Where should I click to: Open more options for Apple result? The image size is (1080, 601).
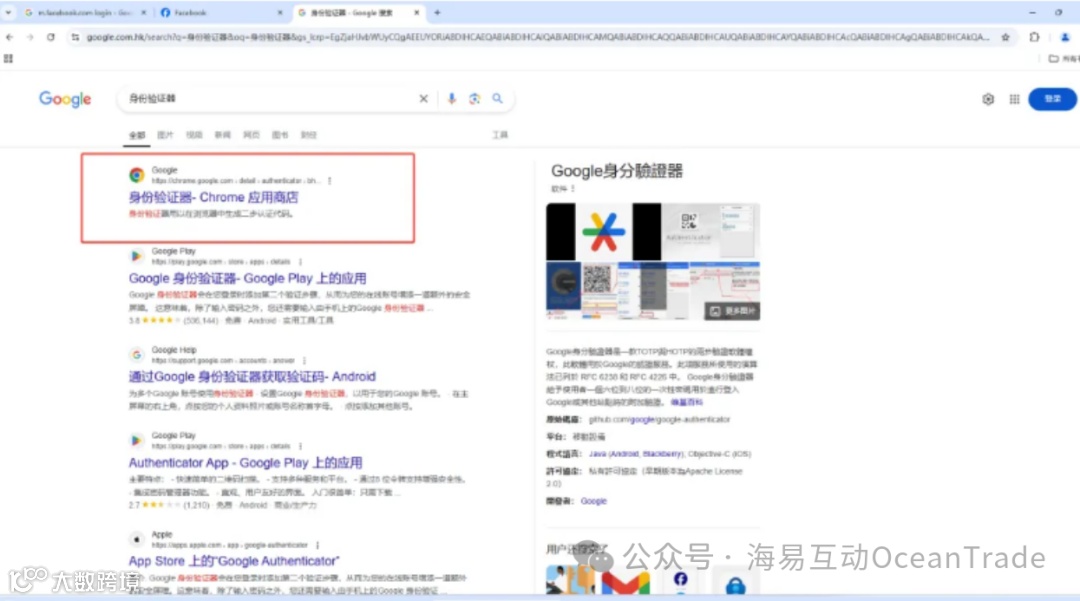(x=318, y=545)
